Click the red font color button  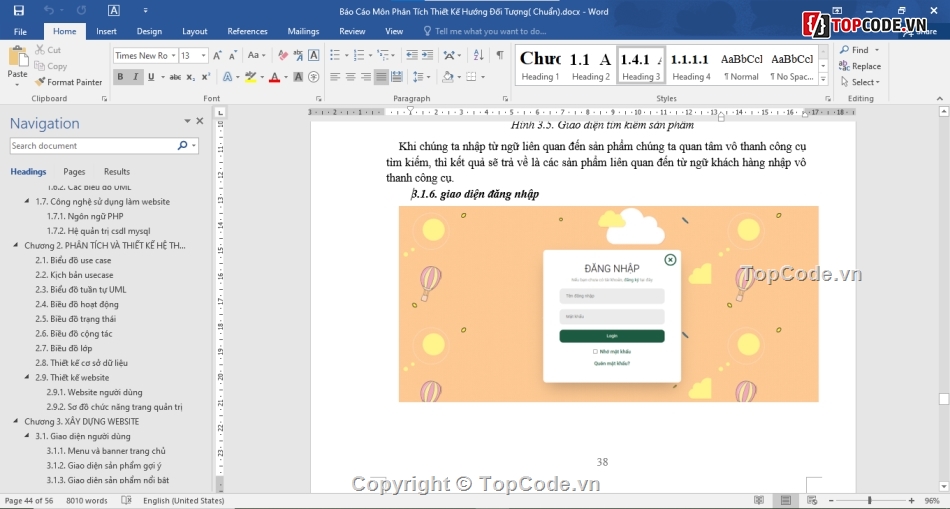275,77
